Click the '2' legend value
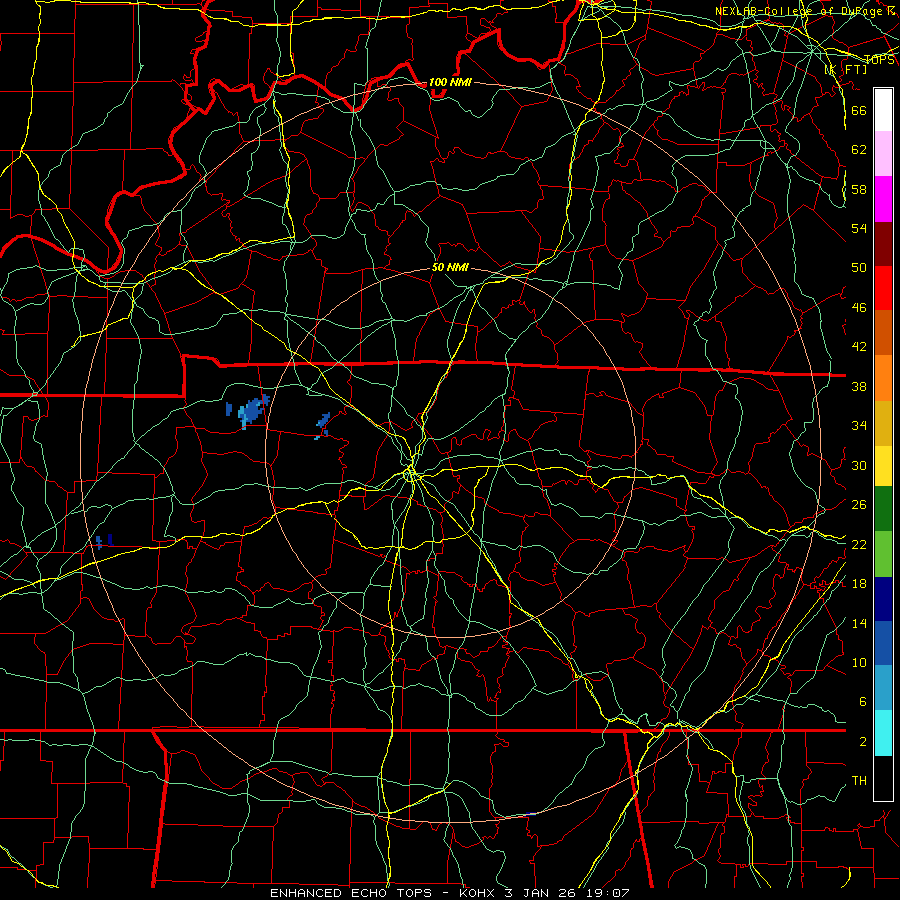 (x=862, y=742)
